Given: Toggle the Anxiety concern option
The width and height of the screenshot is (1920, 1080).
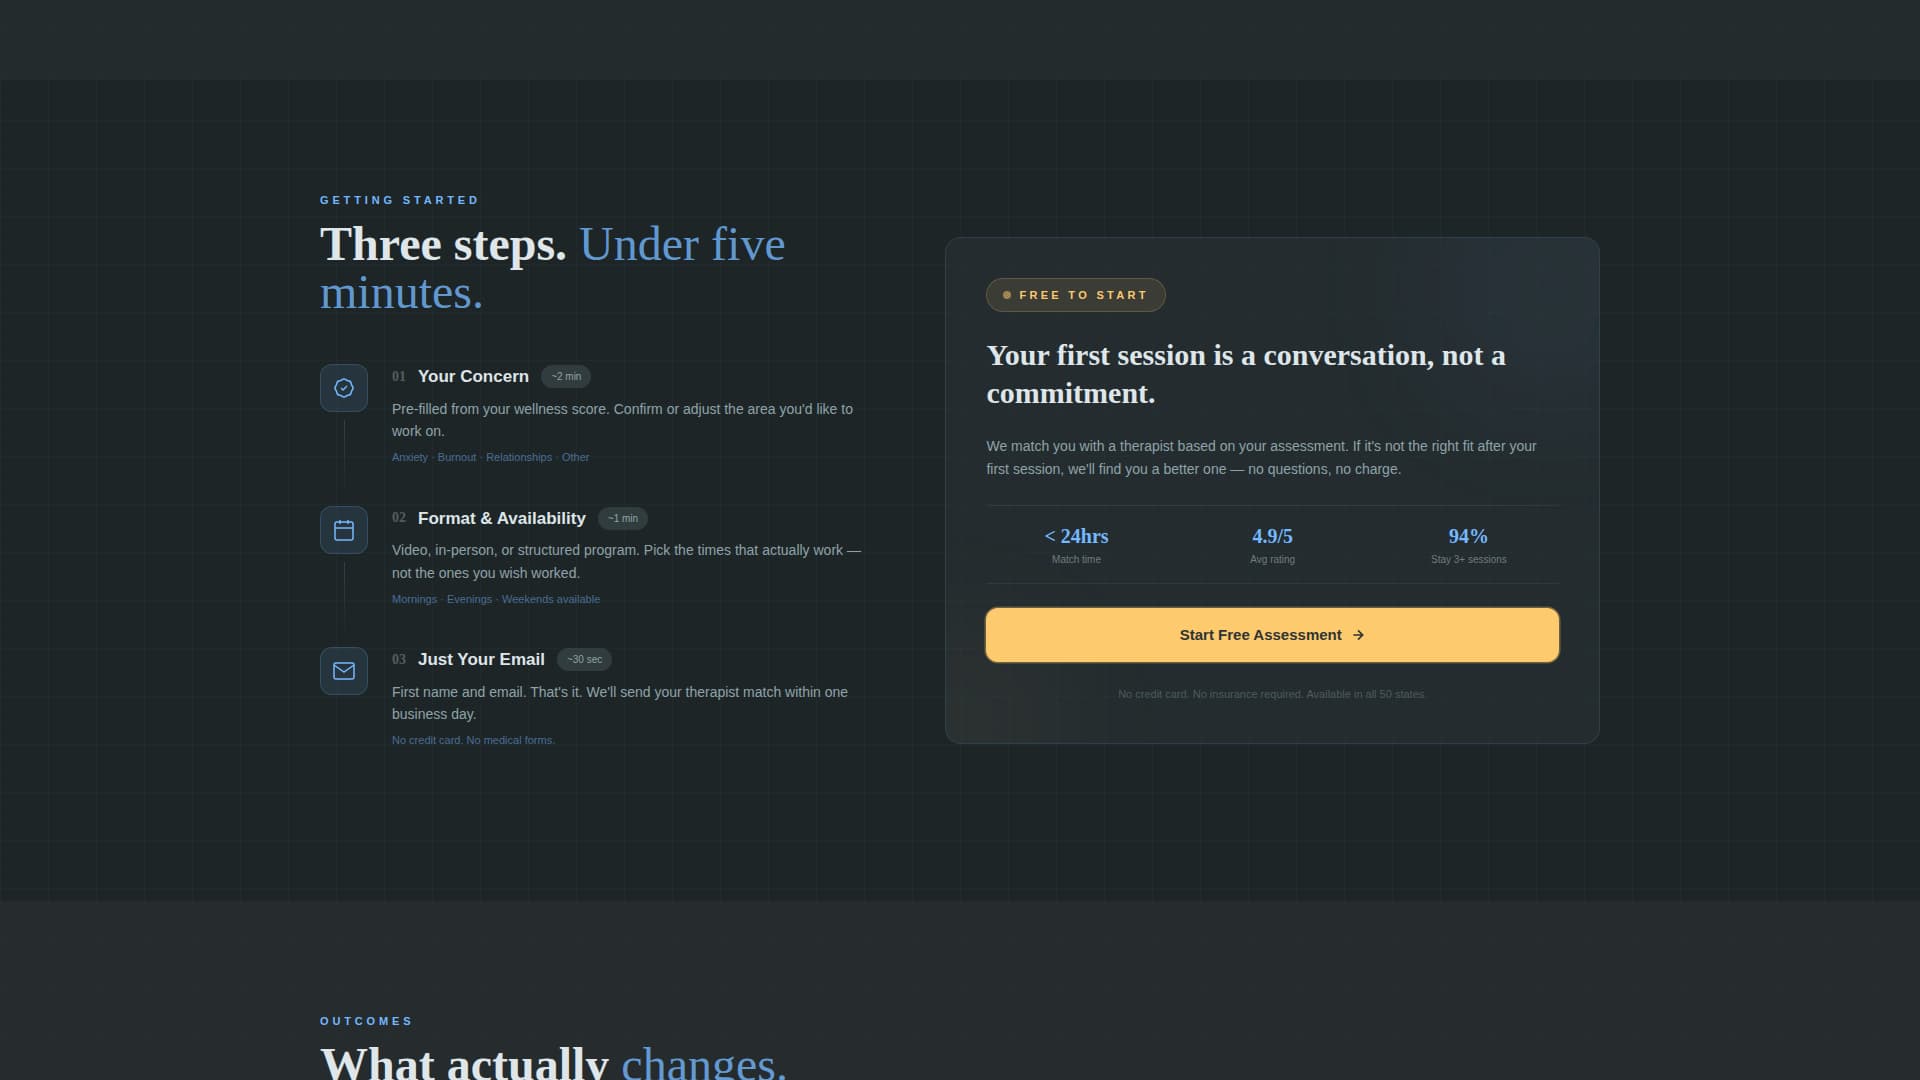Looking at the screenshot, I should tap(409, 457).
